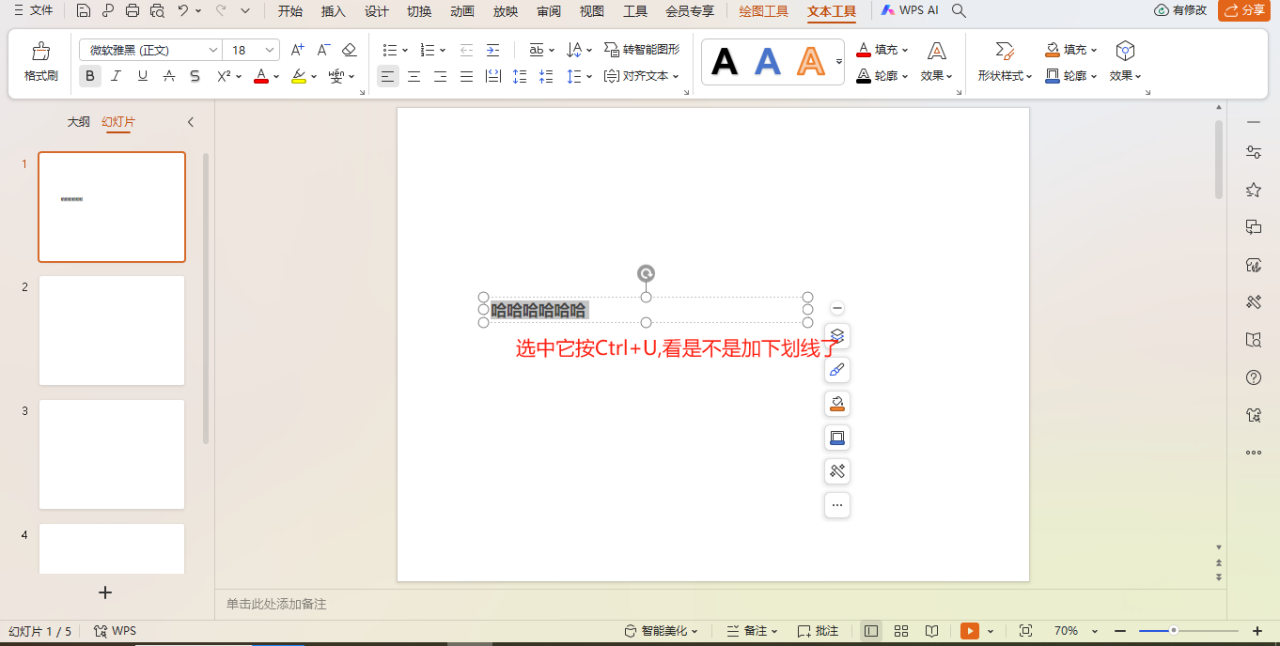Image resolution: width=1280 pixels, height=646 pixels.
Task: Enable center text alignment
Action: pyautogui.click(x=413, y=76)
